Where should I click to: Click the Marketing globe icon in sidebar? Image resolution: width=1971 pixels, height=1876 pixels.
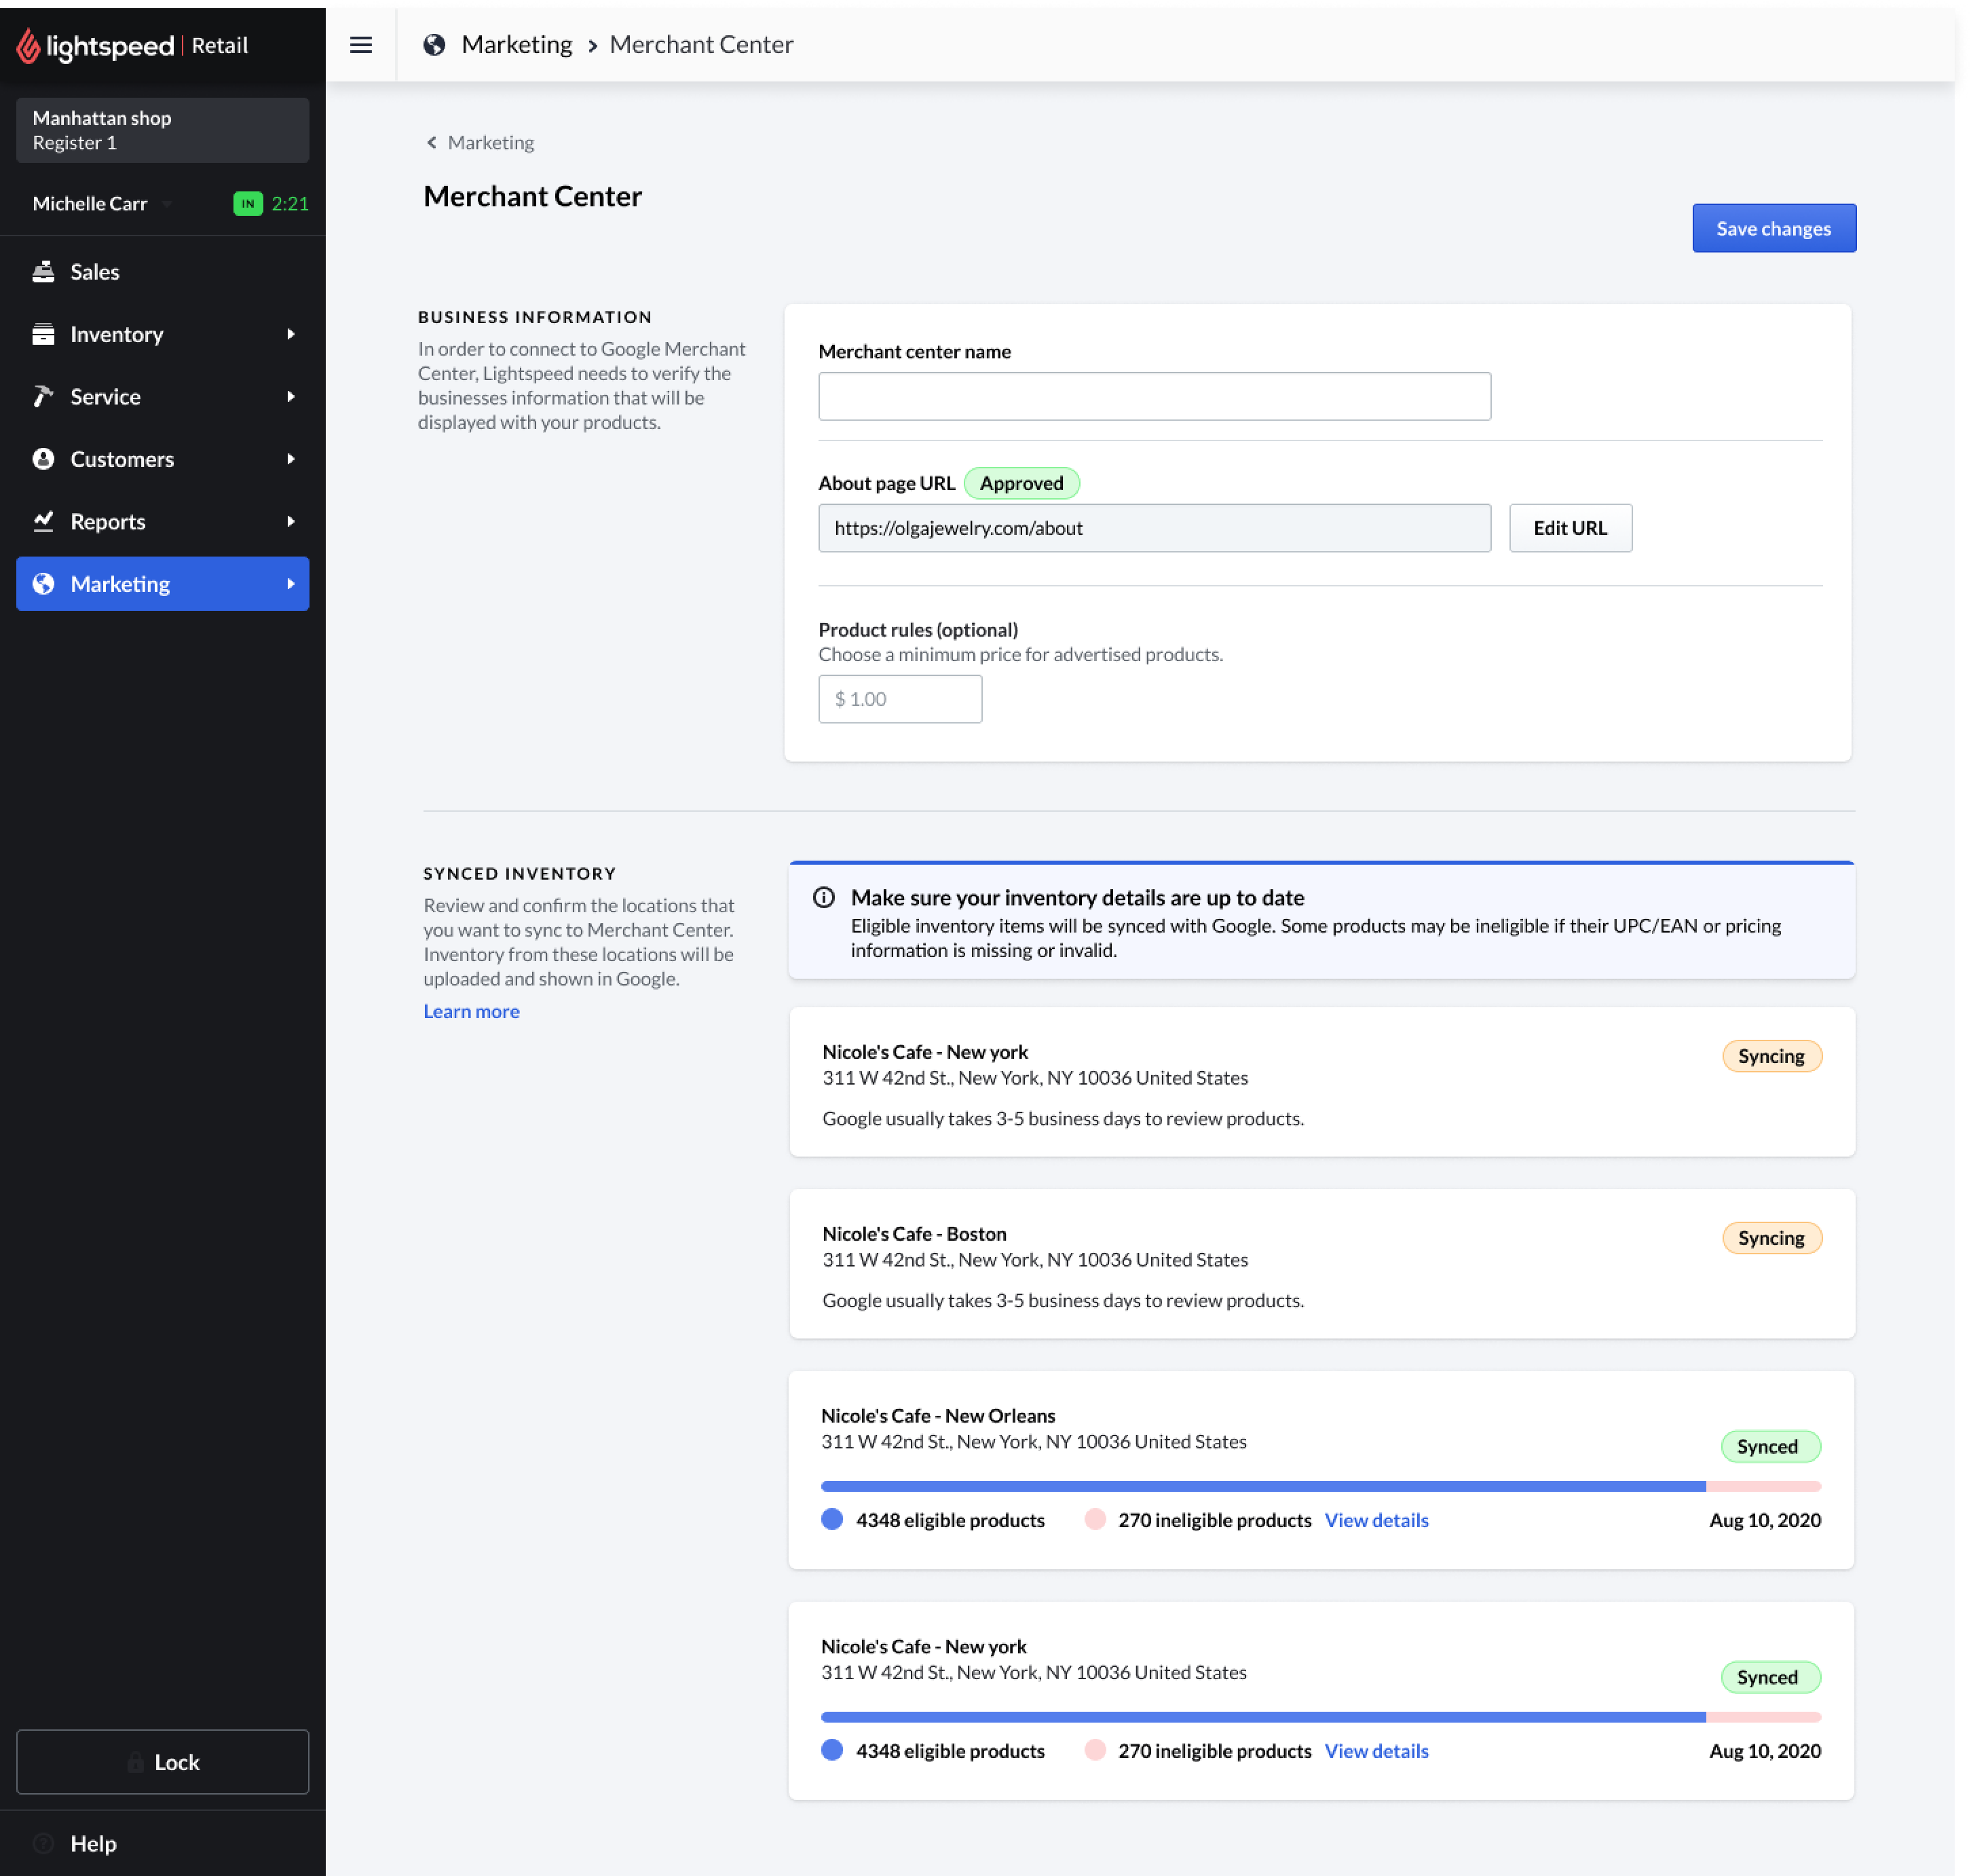point(43,584)
